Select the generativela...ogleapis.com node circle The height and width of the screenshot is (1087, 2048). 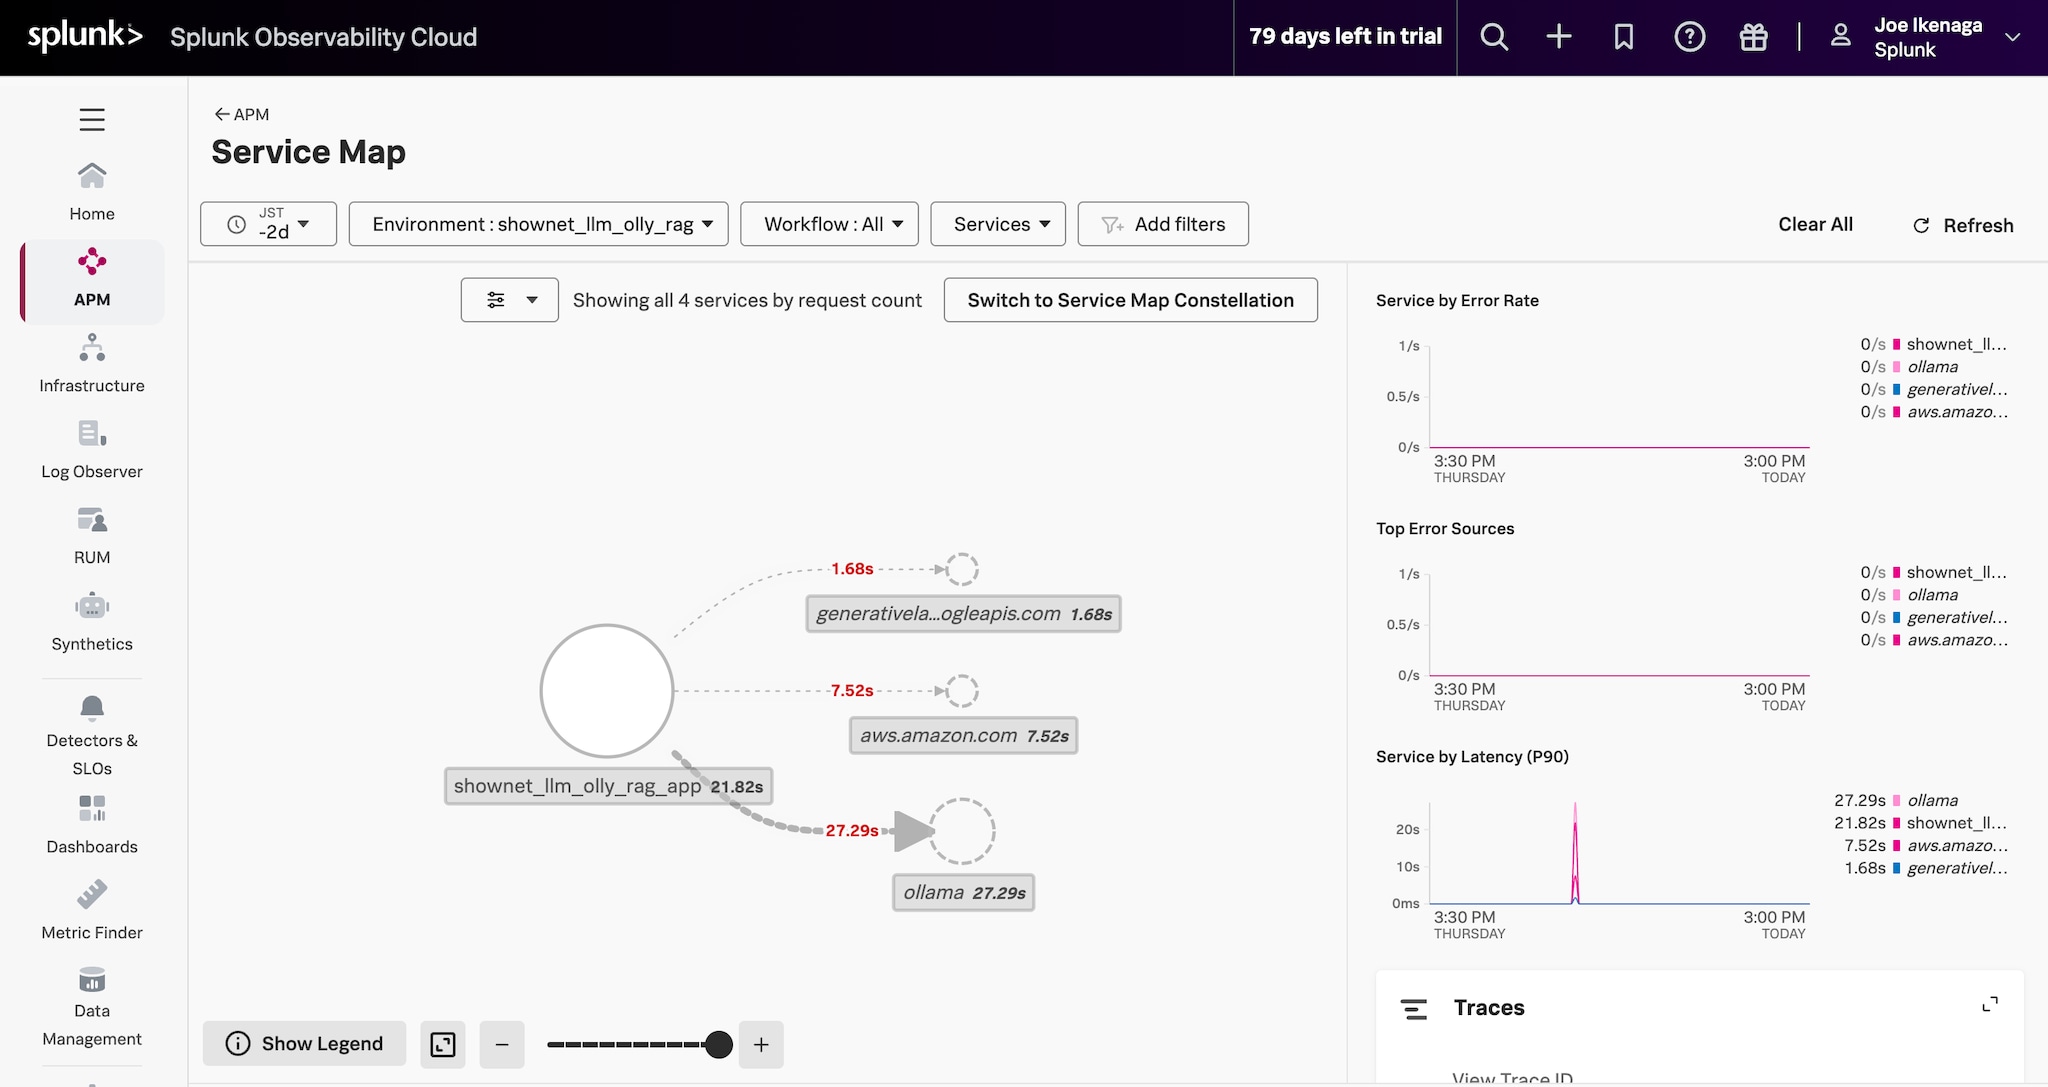click(x=962, y=570)
